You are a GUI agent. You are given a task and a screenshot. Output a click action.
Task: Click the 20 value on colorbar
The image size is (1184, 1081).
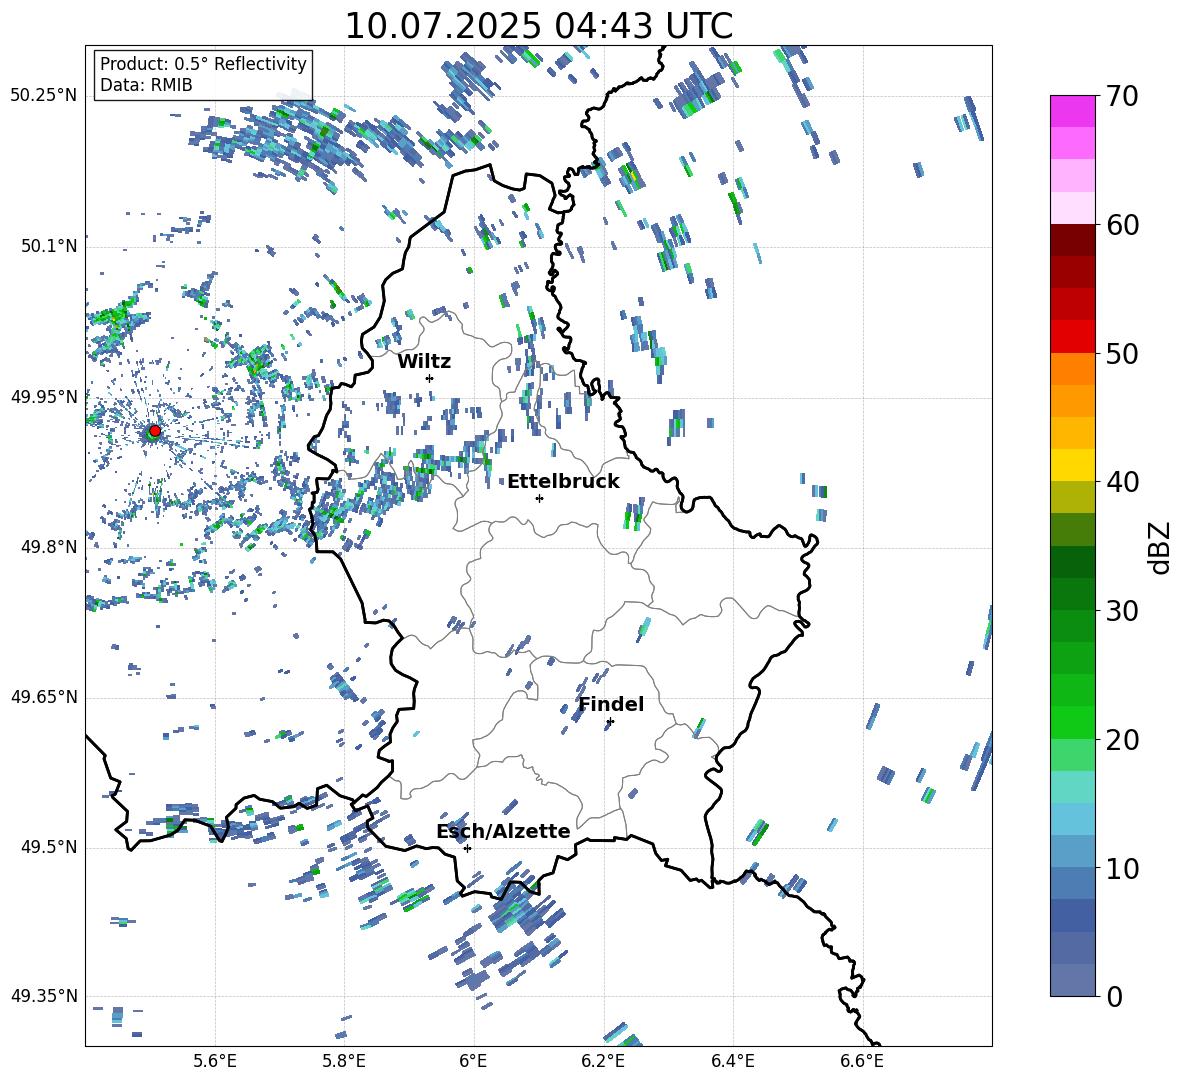tap(1122, 739)
